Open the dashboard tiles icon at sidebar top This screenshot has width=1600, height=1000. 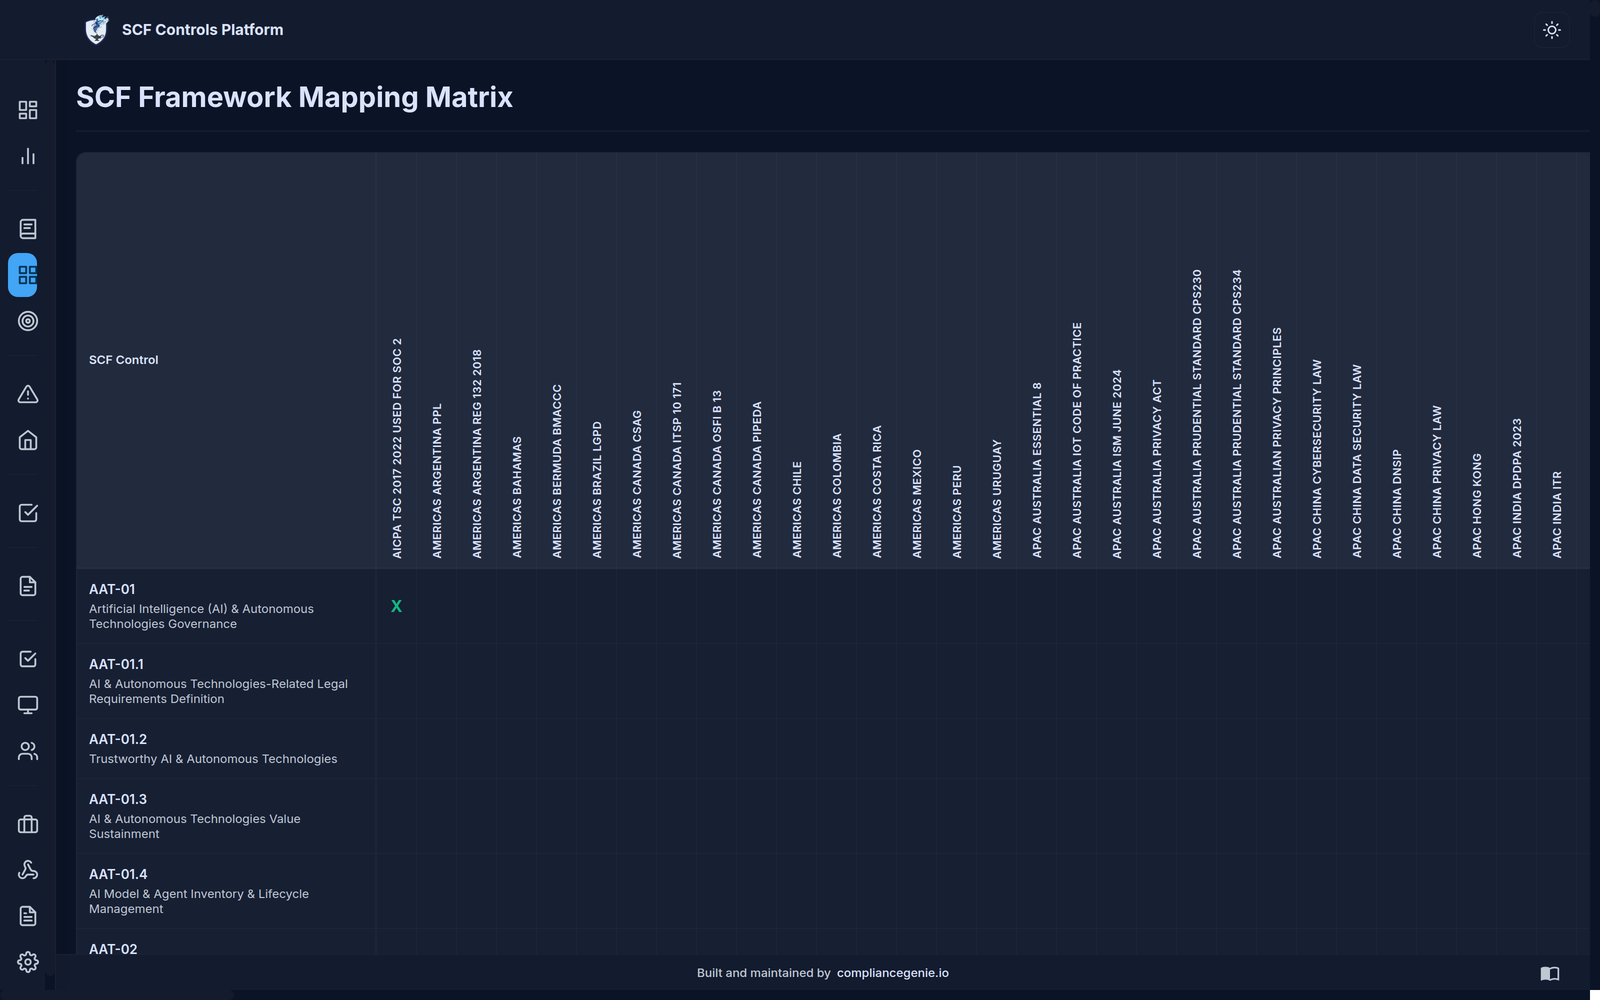click(x=28, y=110)
